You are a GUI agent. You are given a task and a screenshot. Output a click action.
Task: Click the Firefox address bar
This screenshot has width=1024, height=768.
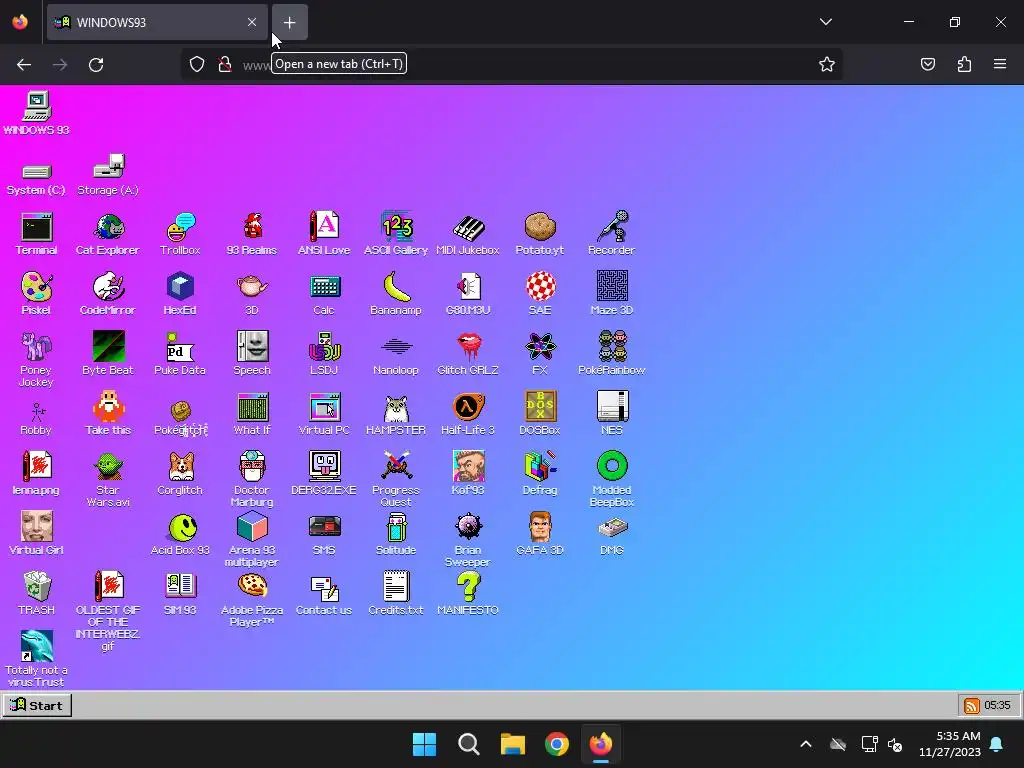tap(511, 64)
